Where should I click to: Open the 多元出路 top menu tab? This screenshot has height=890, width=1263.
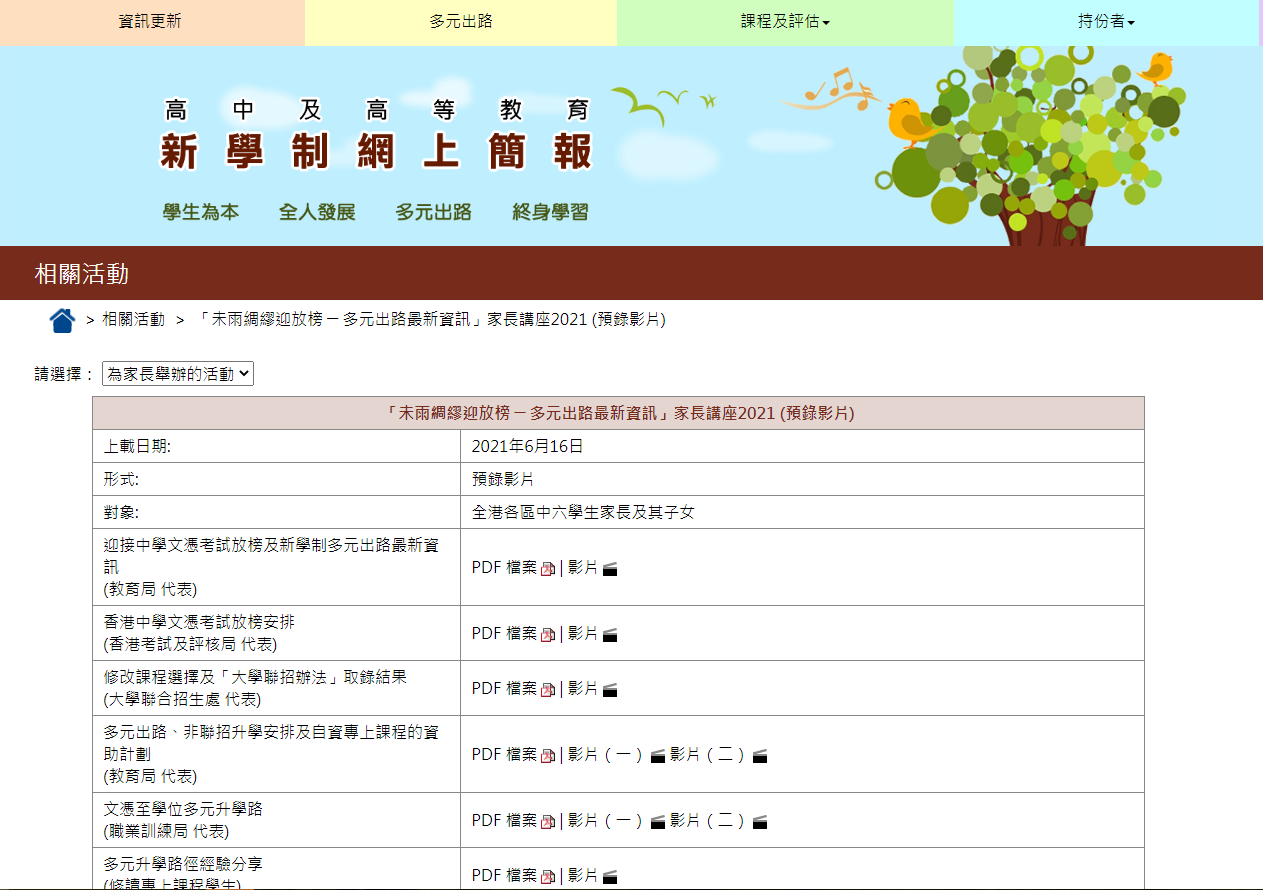tap(461, 22)
